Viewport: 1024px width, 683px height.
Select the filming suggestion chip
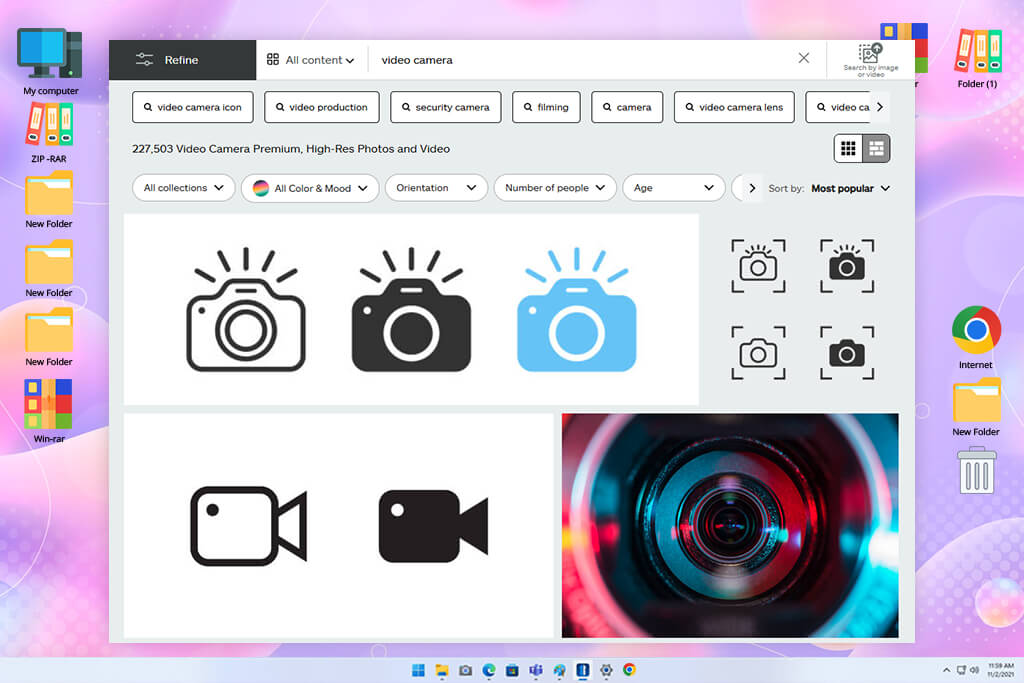pyautogui.click(x=547, y=107)
